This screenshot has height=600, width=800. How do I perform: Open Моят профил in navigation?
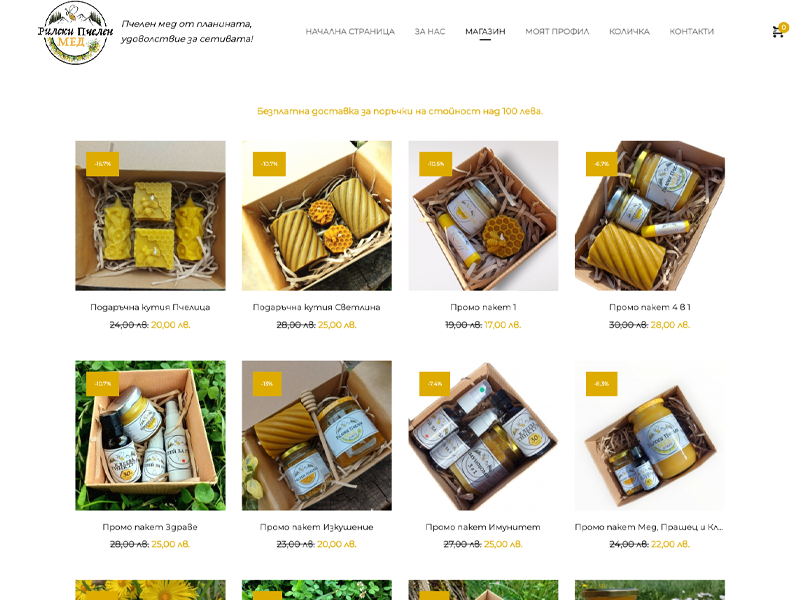coord(557,32)
